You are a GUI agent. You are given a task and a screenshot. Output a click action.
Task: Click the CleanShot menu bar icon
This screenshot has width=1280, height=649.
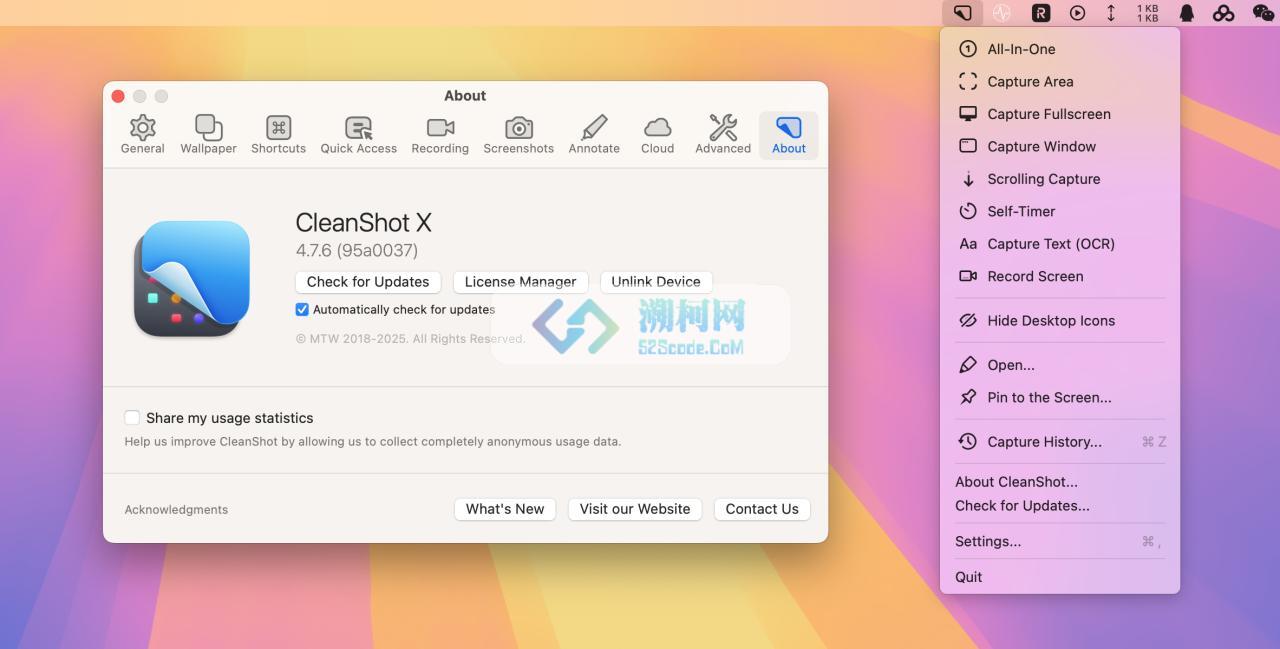point(962,13)
